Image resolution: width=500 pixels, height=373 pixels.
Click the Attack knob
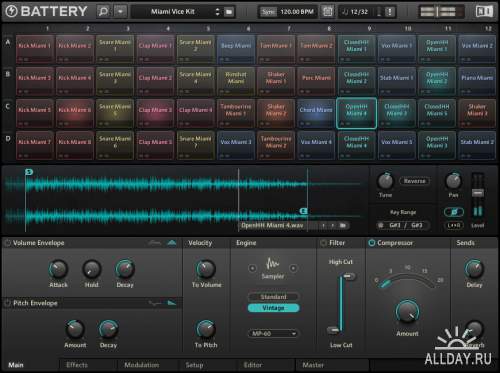tap(58, 269)
